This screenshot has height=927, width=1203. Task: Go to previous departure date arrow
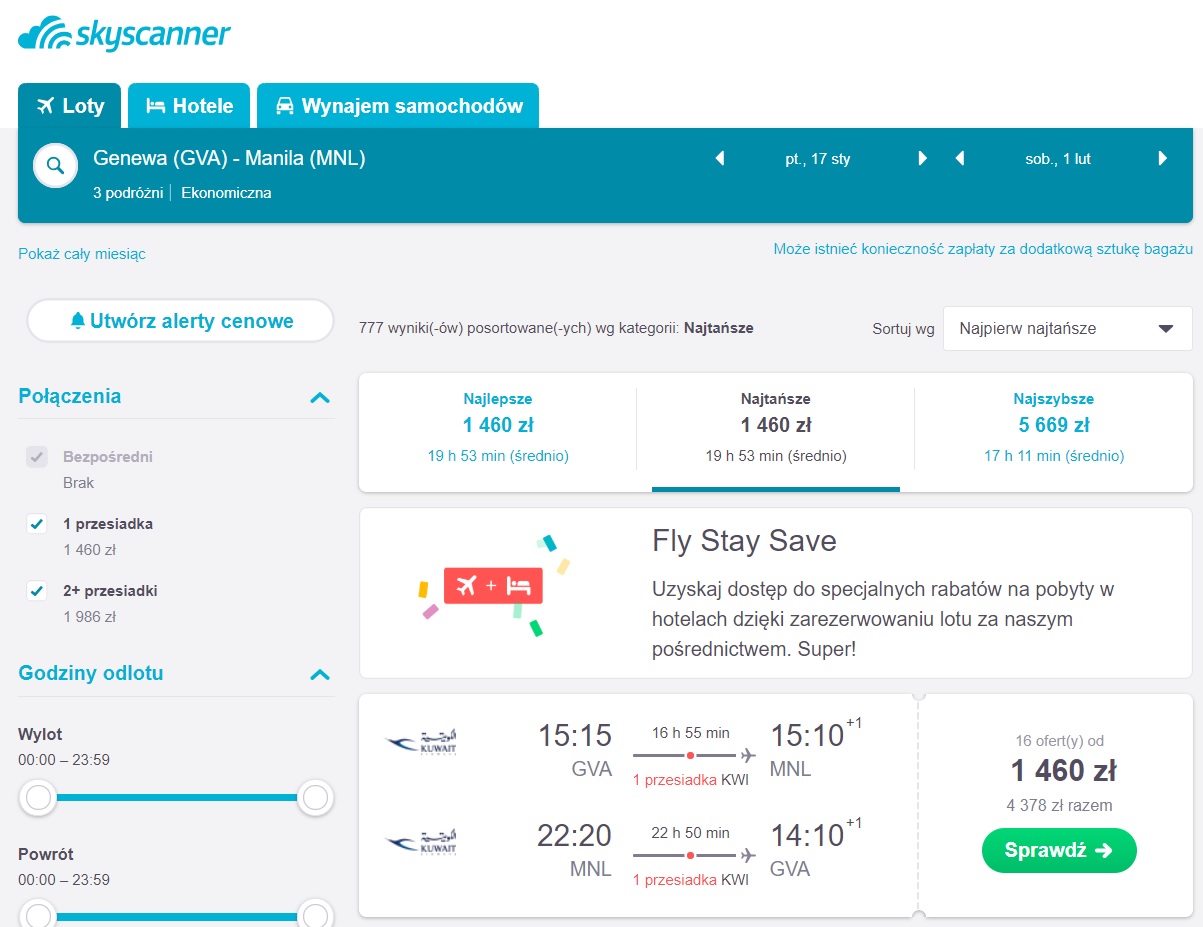(719, 158)
